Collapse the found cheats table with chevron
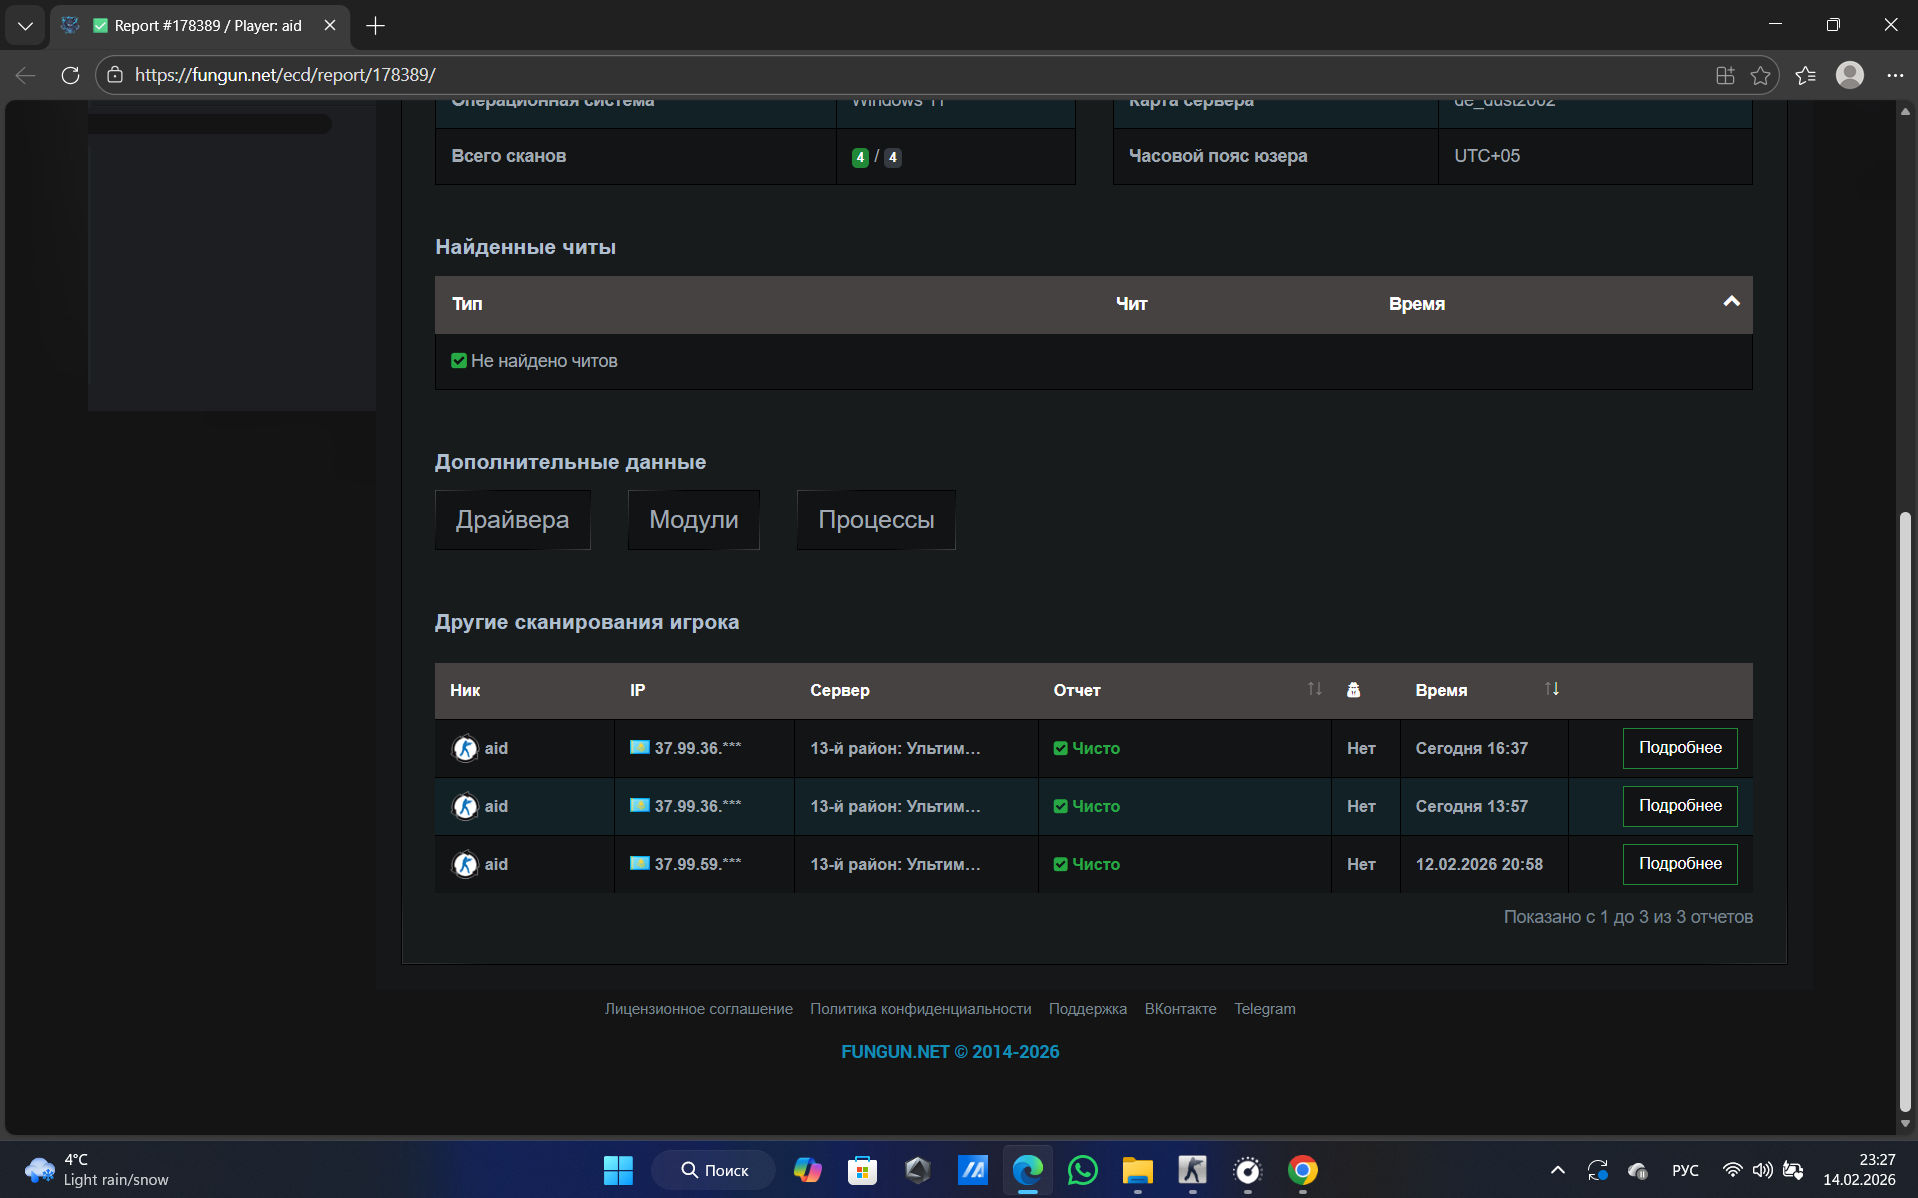 (1731, 302)
